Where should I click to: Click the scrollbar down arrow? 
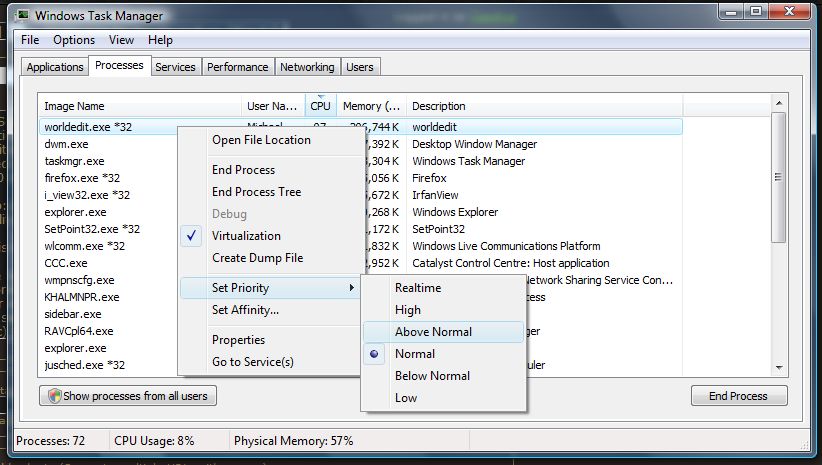pyautogui.click(x=778, y=367)
